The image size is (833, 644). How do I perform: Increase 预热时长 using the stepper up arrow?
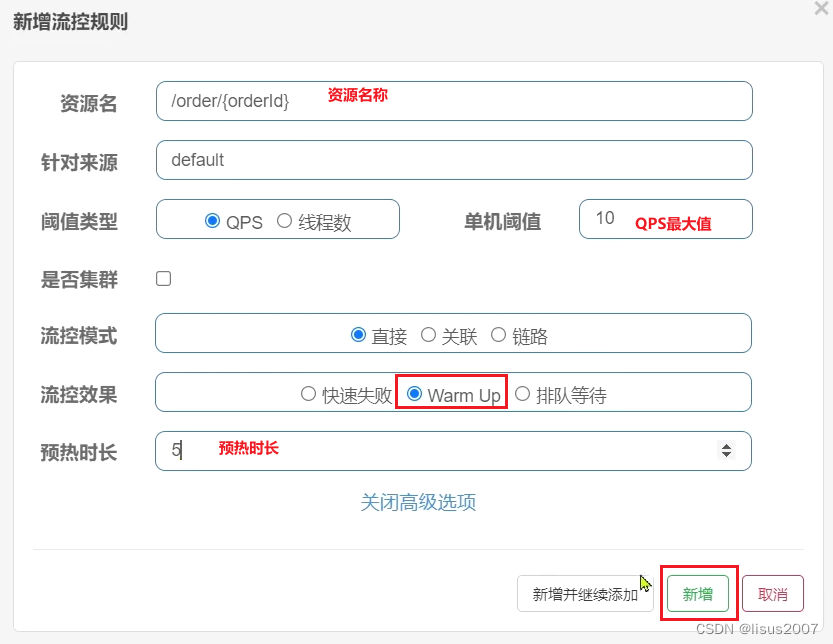pyautogui.click(x=728, y=447)
